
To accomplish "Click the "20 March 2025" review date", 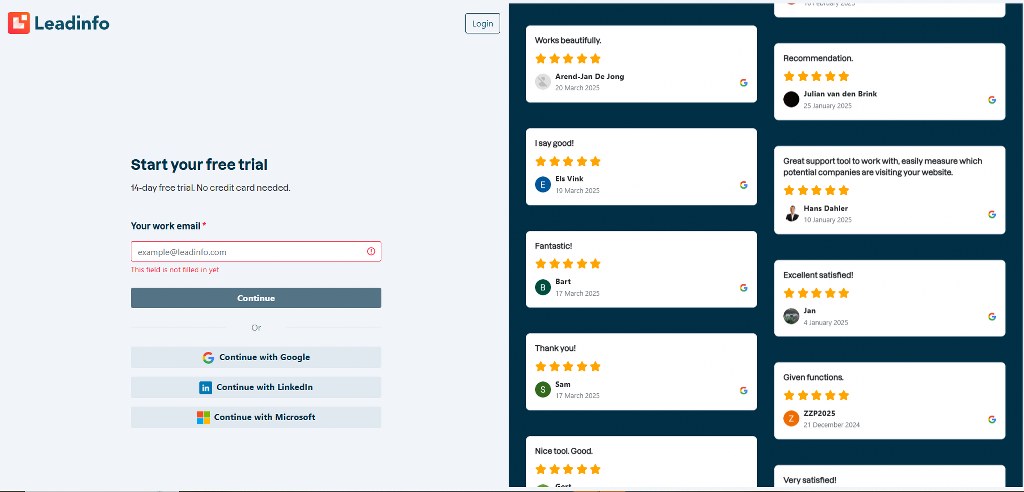I will [577, 88].
